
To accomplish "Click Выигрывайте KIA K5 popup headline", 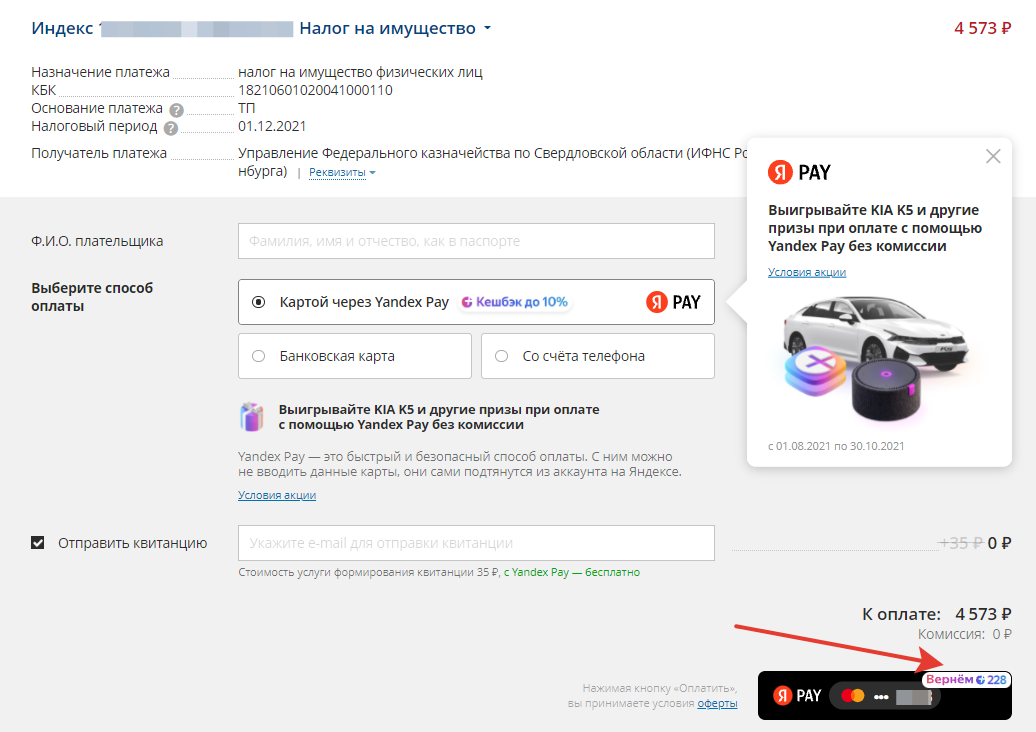I will pyautogui.click(x=875, y=228).
